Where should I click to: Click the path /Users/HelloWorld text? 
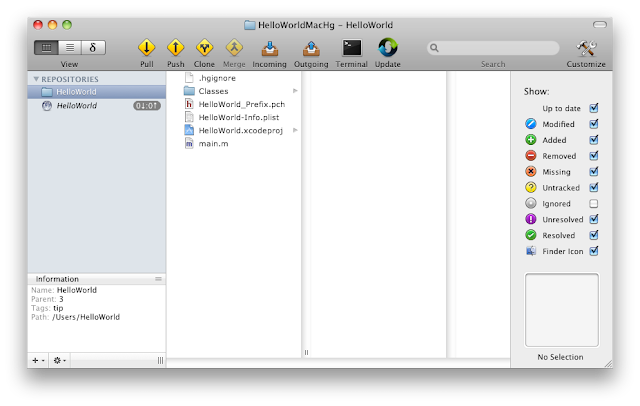[x=86, y=317]
